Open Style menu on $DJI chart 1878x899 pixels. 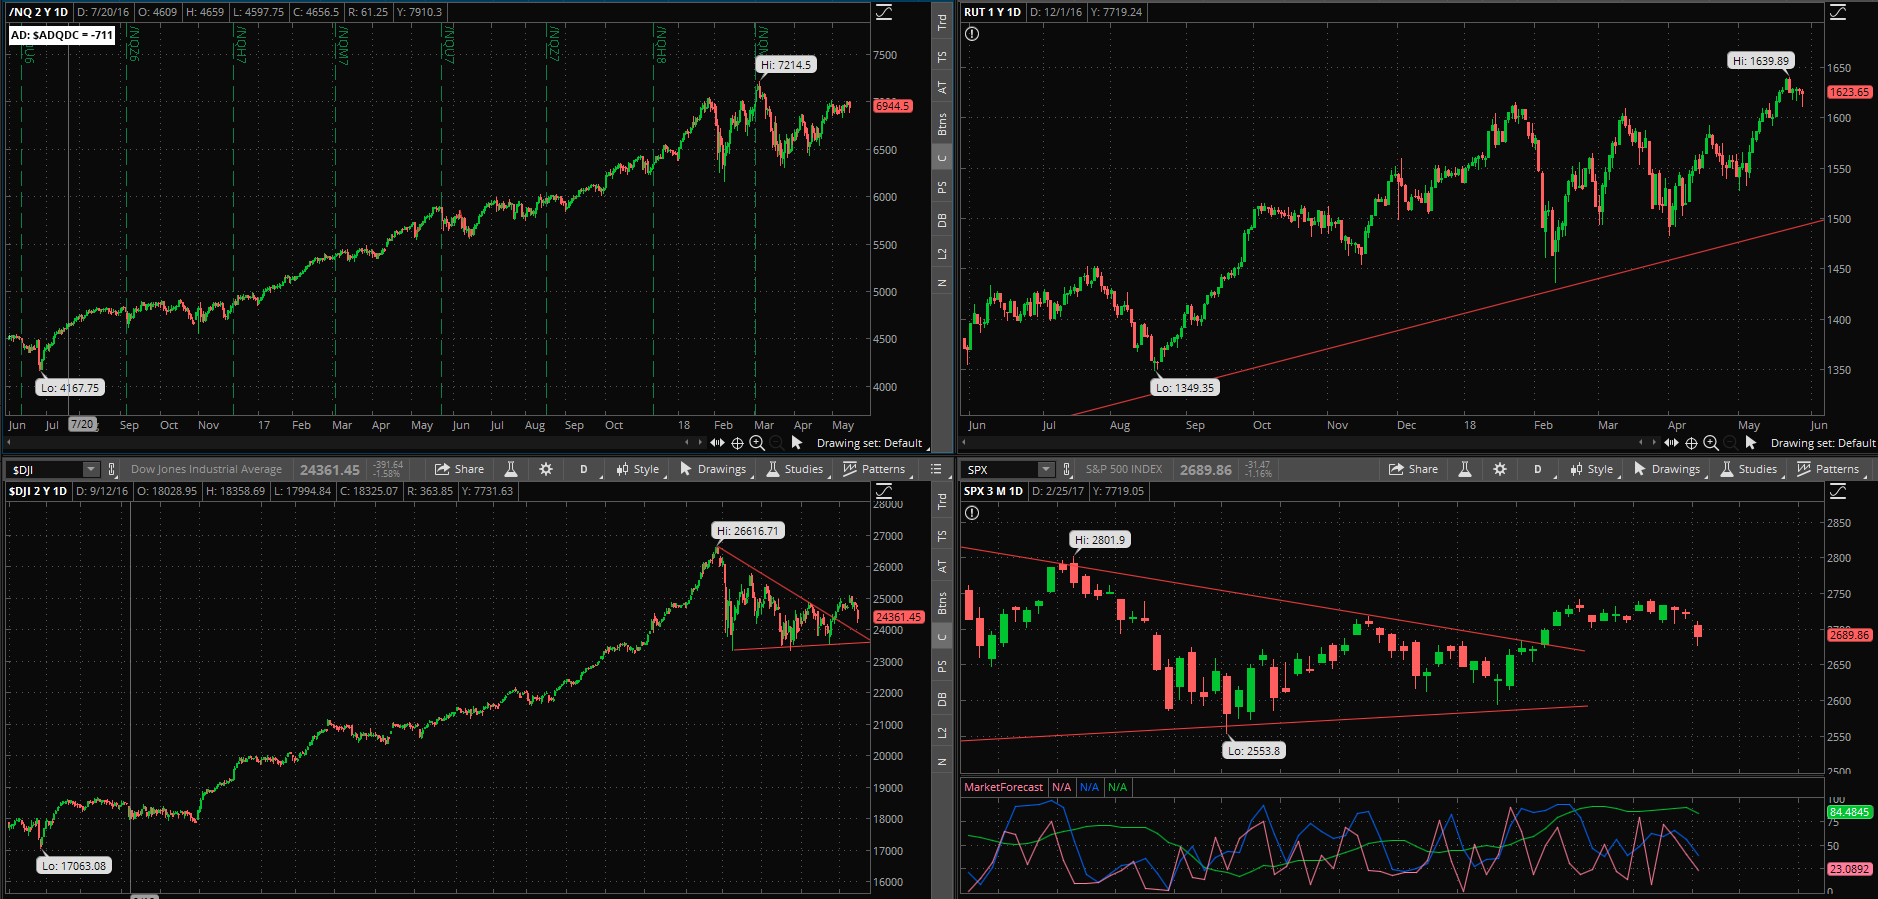pos(638,469)
